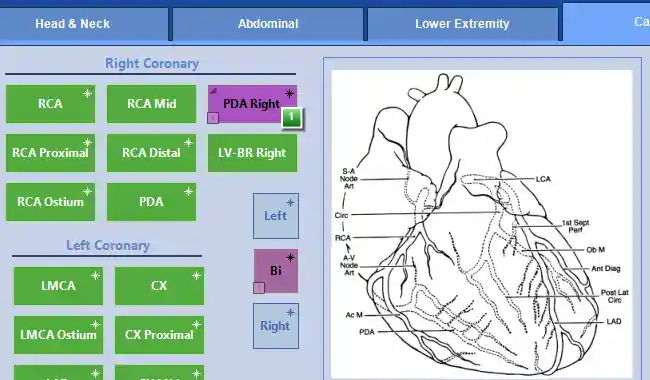Screen dimensions: 650x380
Task: Select the LV-BR Right button
Action: (252, 152)
